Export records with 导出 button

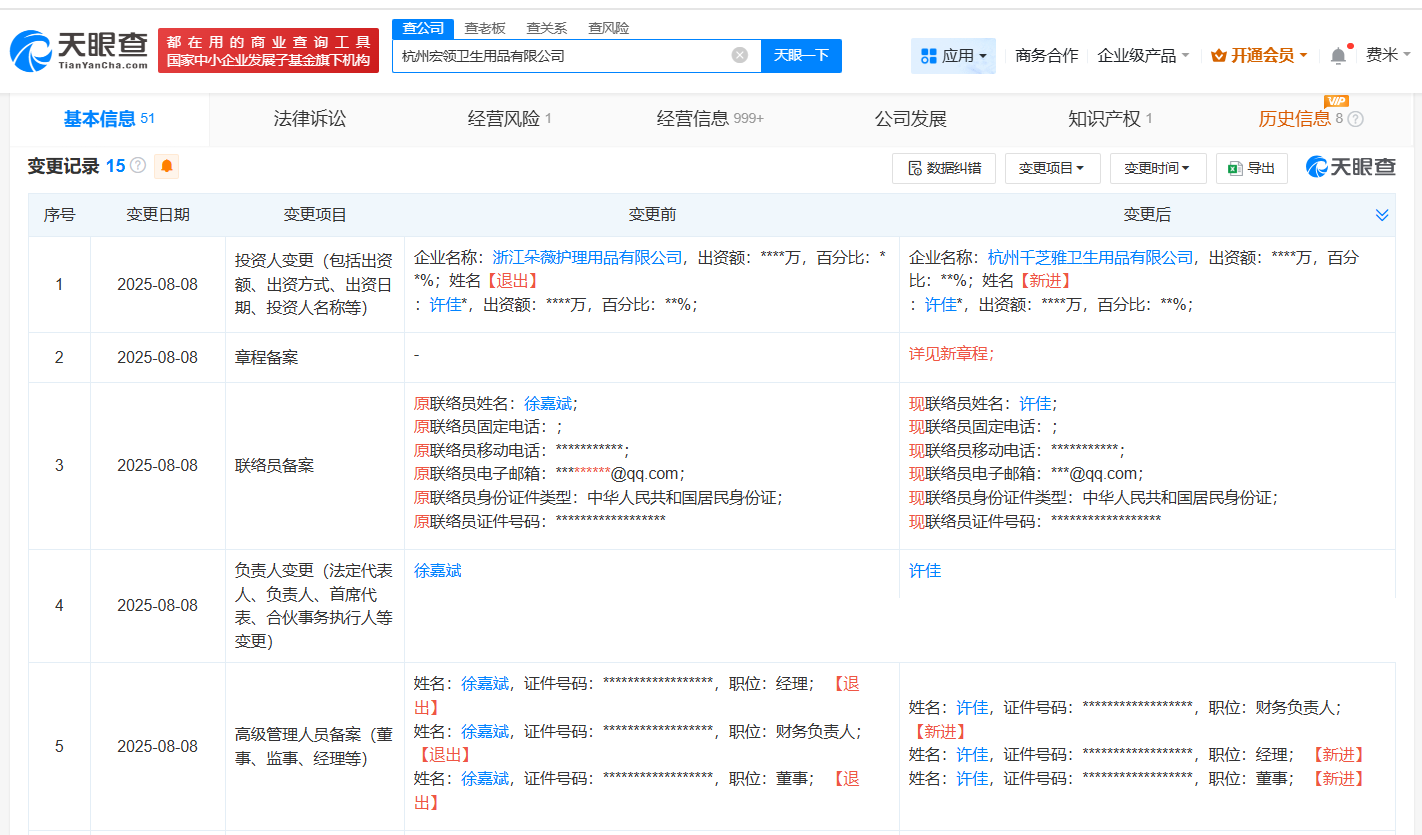pyautogui.click(x=1251, y=168)
